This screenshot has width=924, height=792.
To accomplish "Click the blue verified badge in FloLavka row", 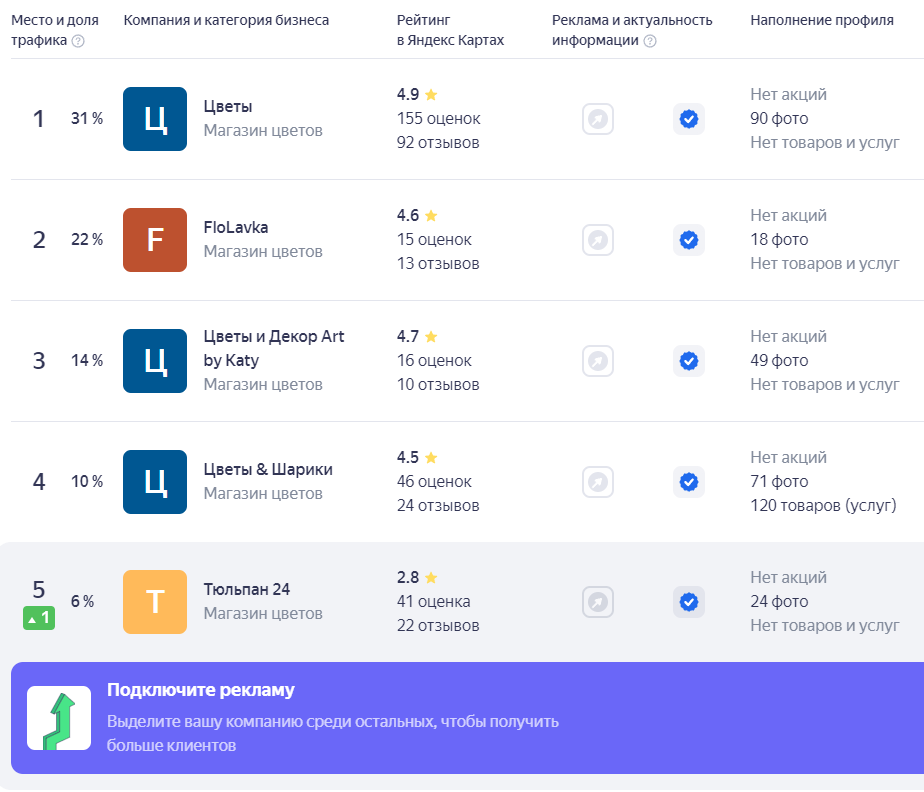I will (689, 240).
